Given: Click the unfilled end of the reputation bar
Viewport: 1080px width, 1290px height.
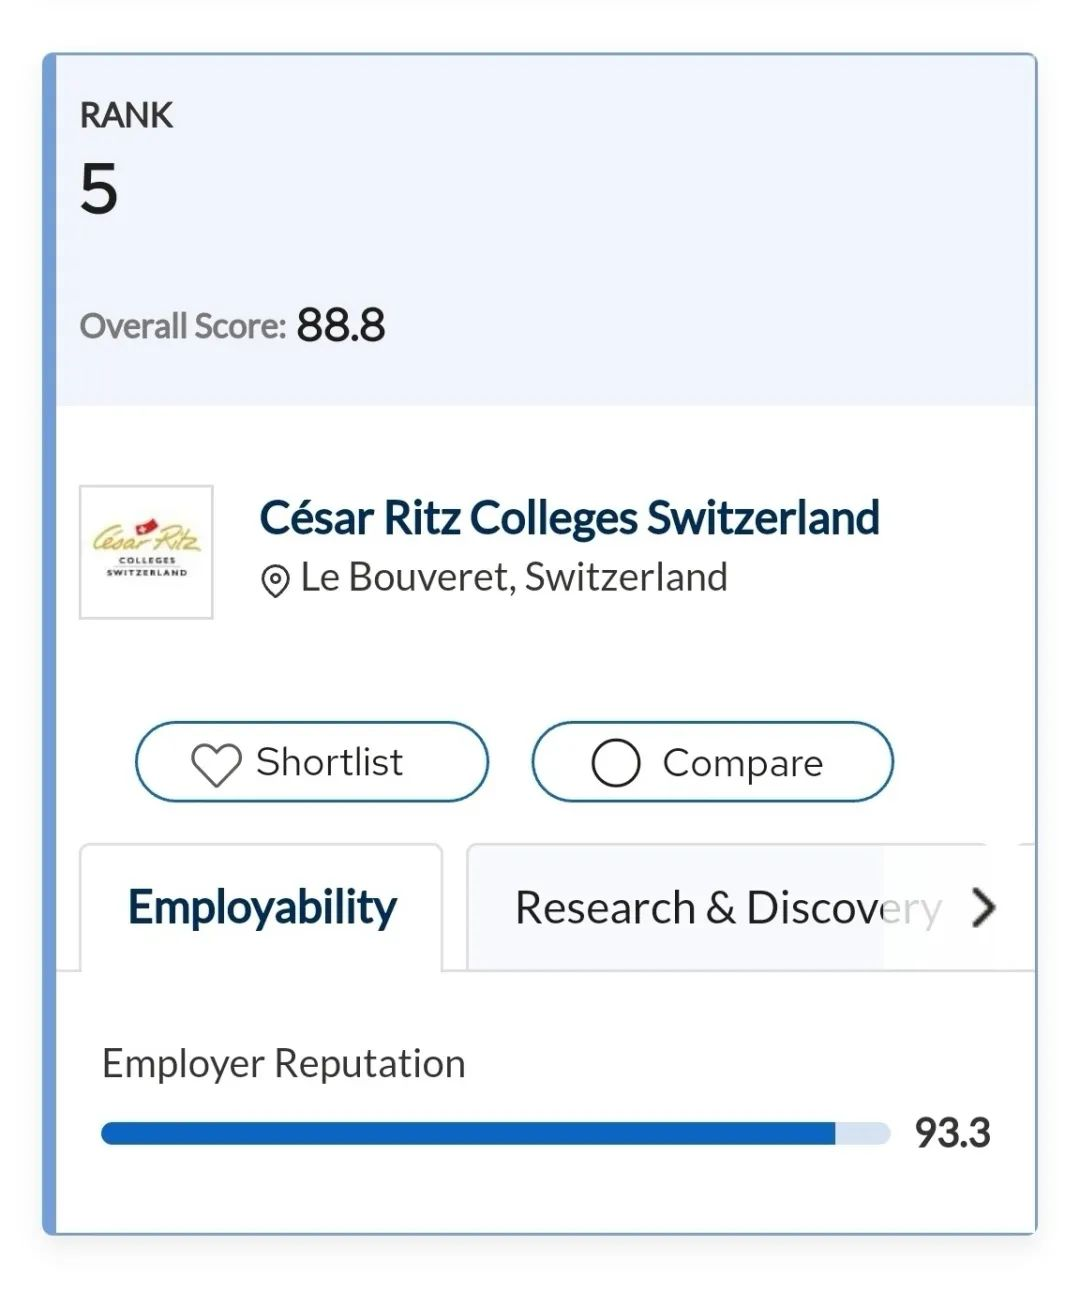Looking at the screenshot, I should [862, 1133].
